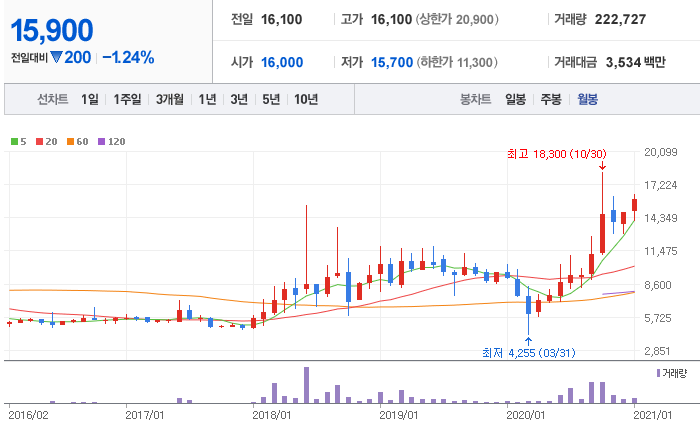Click the 최저 4,255 (03/31) annotation
700x433 pixels.
point(529,353)
